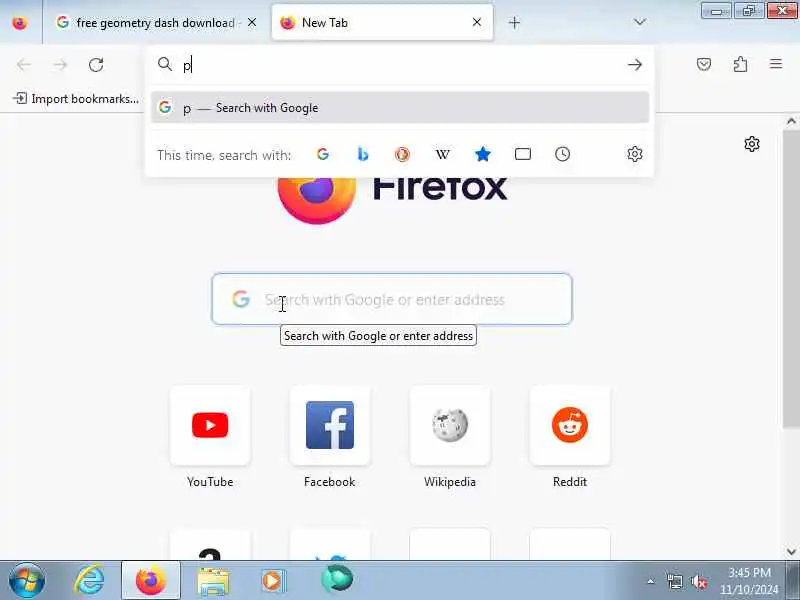Open the Extensions puzzle icon
This screenshot has width=800, height=600.
point(740,64)
